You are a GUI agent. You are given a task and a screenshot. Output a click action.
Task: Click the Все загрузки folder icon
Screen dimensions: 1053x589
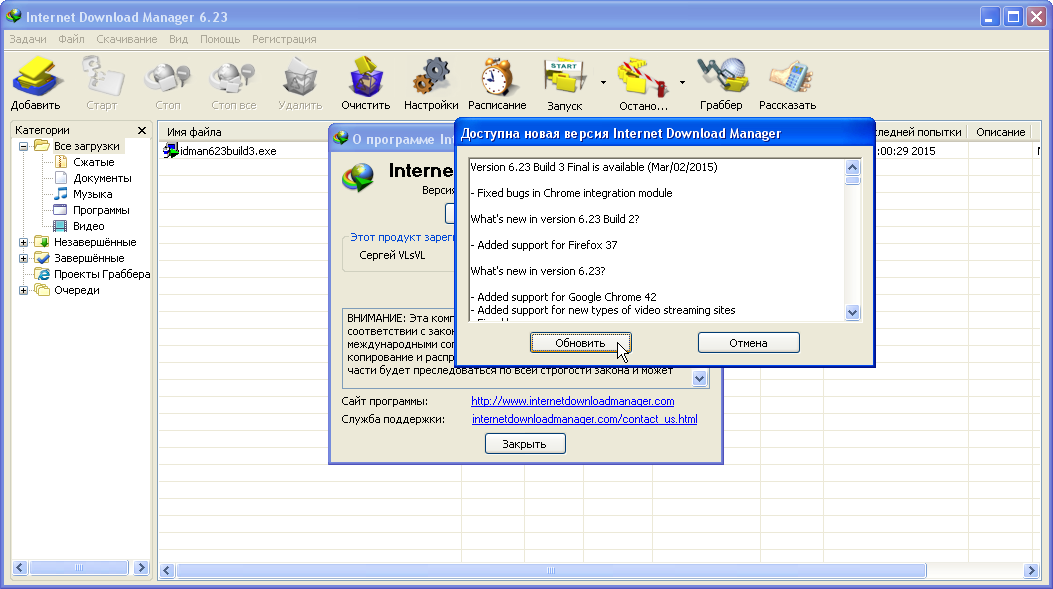[42, 146]
